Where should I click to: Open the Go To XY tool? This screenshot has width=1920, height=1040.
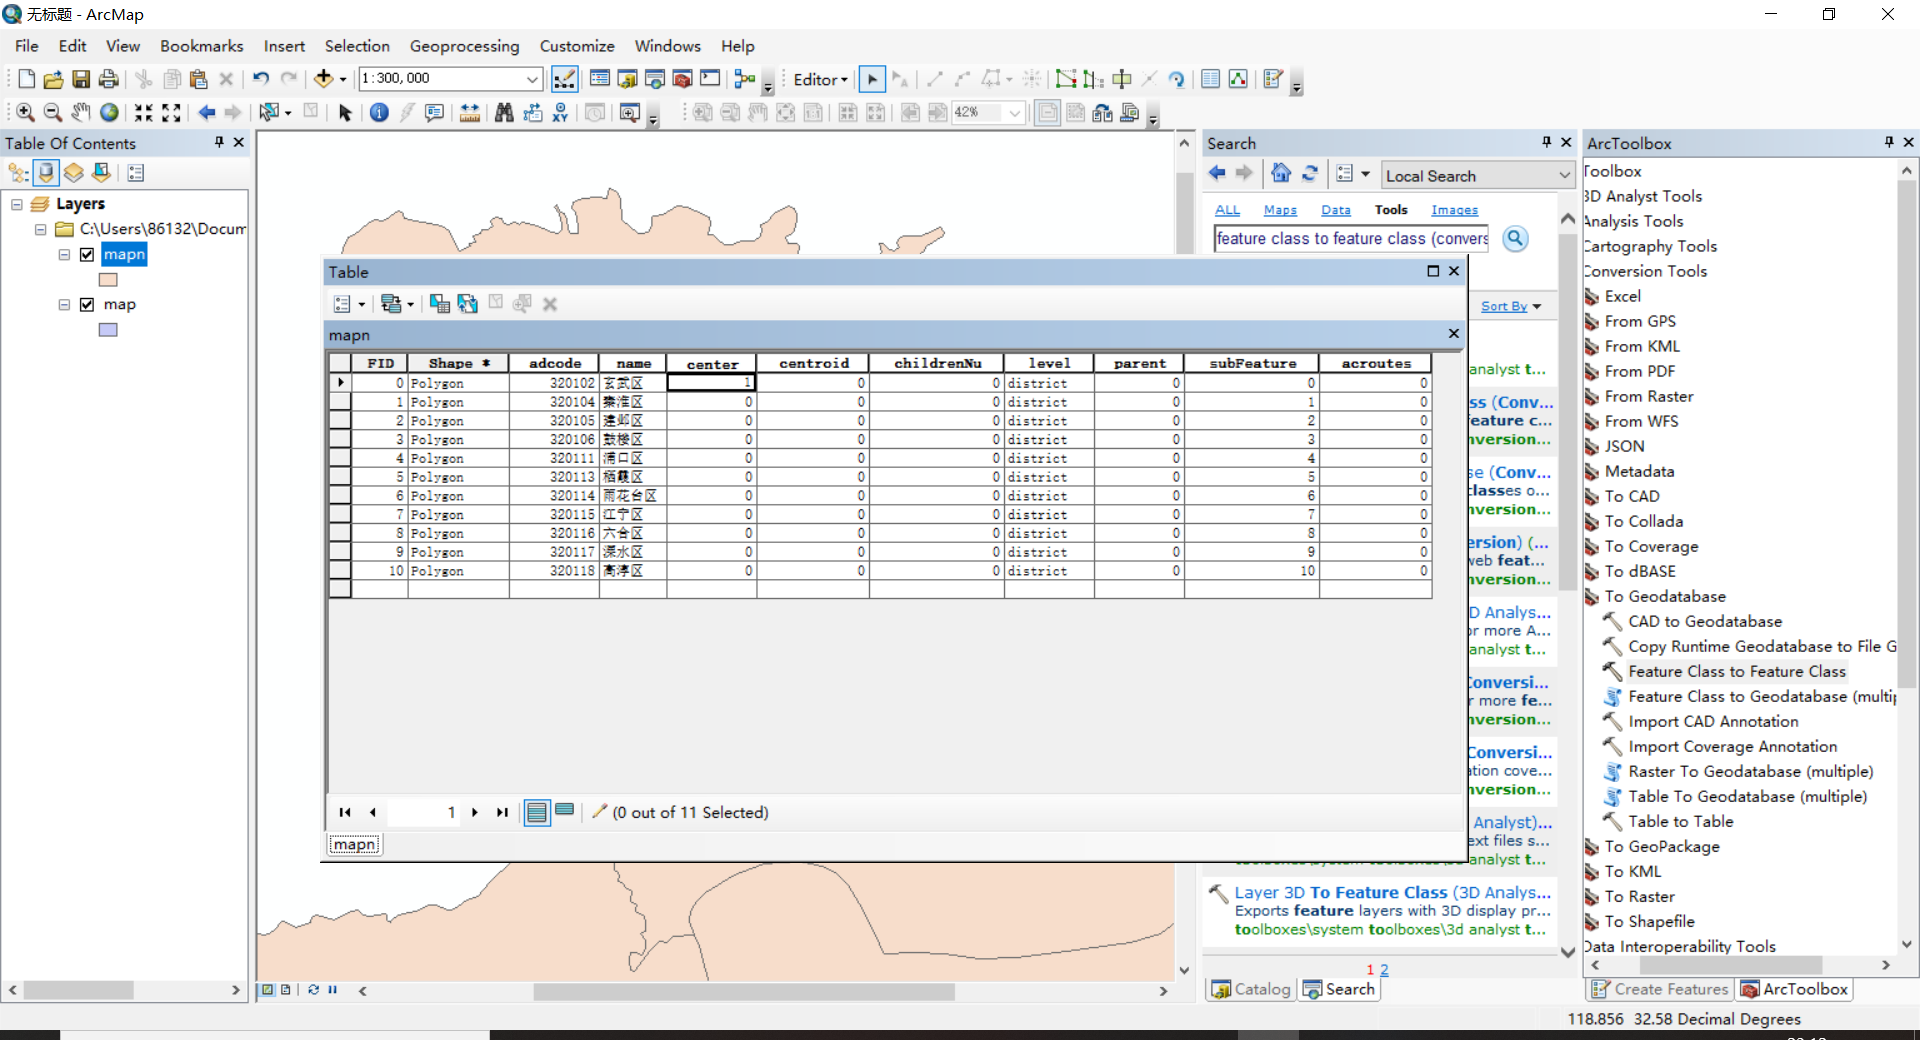coord(560,113)
